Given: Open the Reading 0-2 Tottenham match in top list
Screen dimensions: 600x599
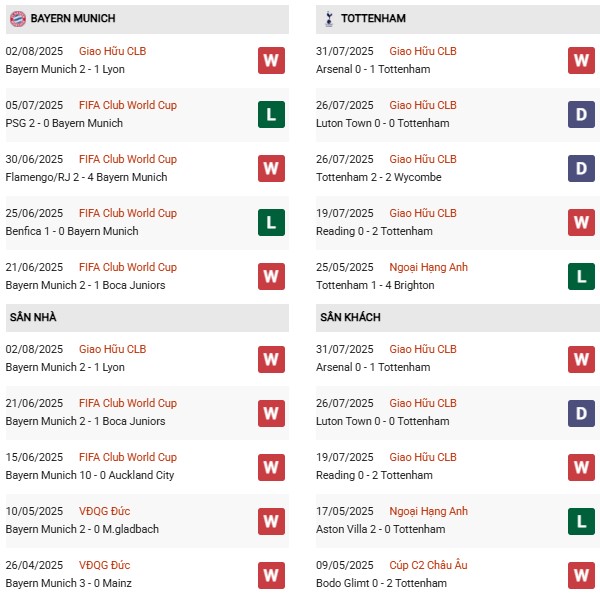Looking at the screenshot, I should coord(373,231).
